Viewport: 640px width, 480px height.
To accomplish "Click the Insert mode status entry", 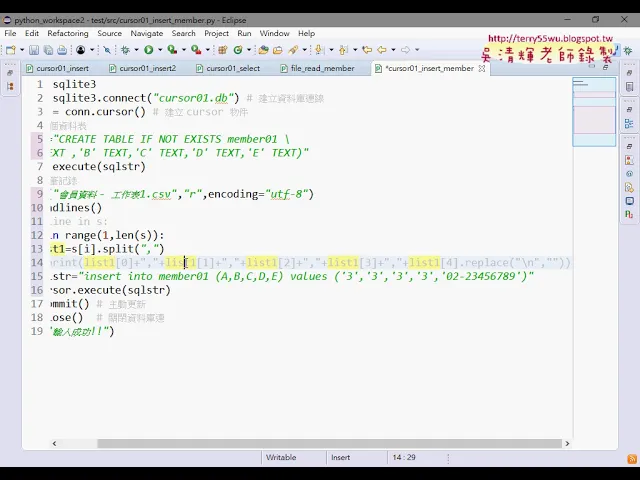I will point(341,458).
